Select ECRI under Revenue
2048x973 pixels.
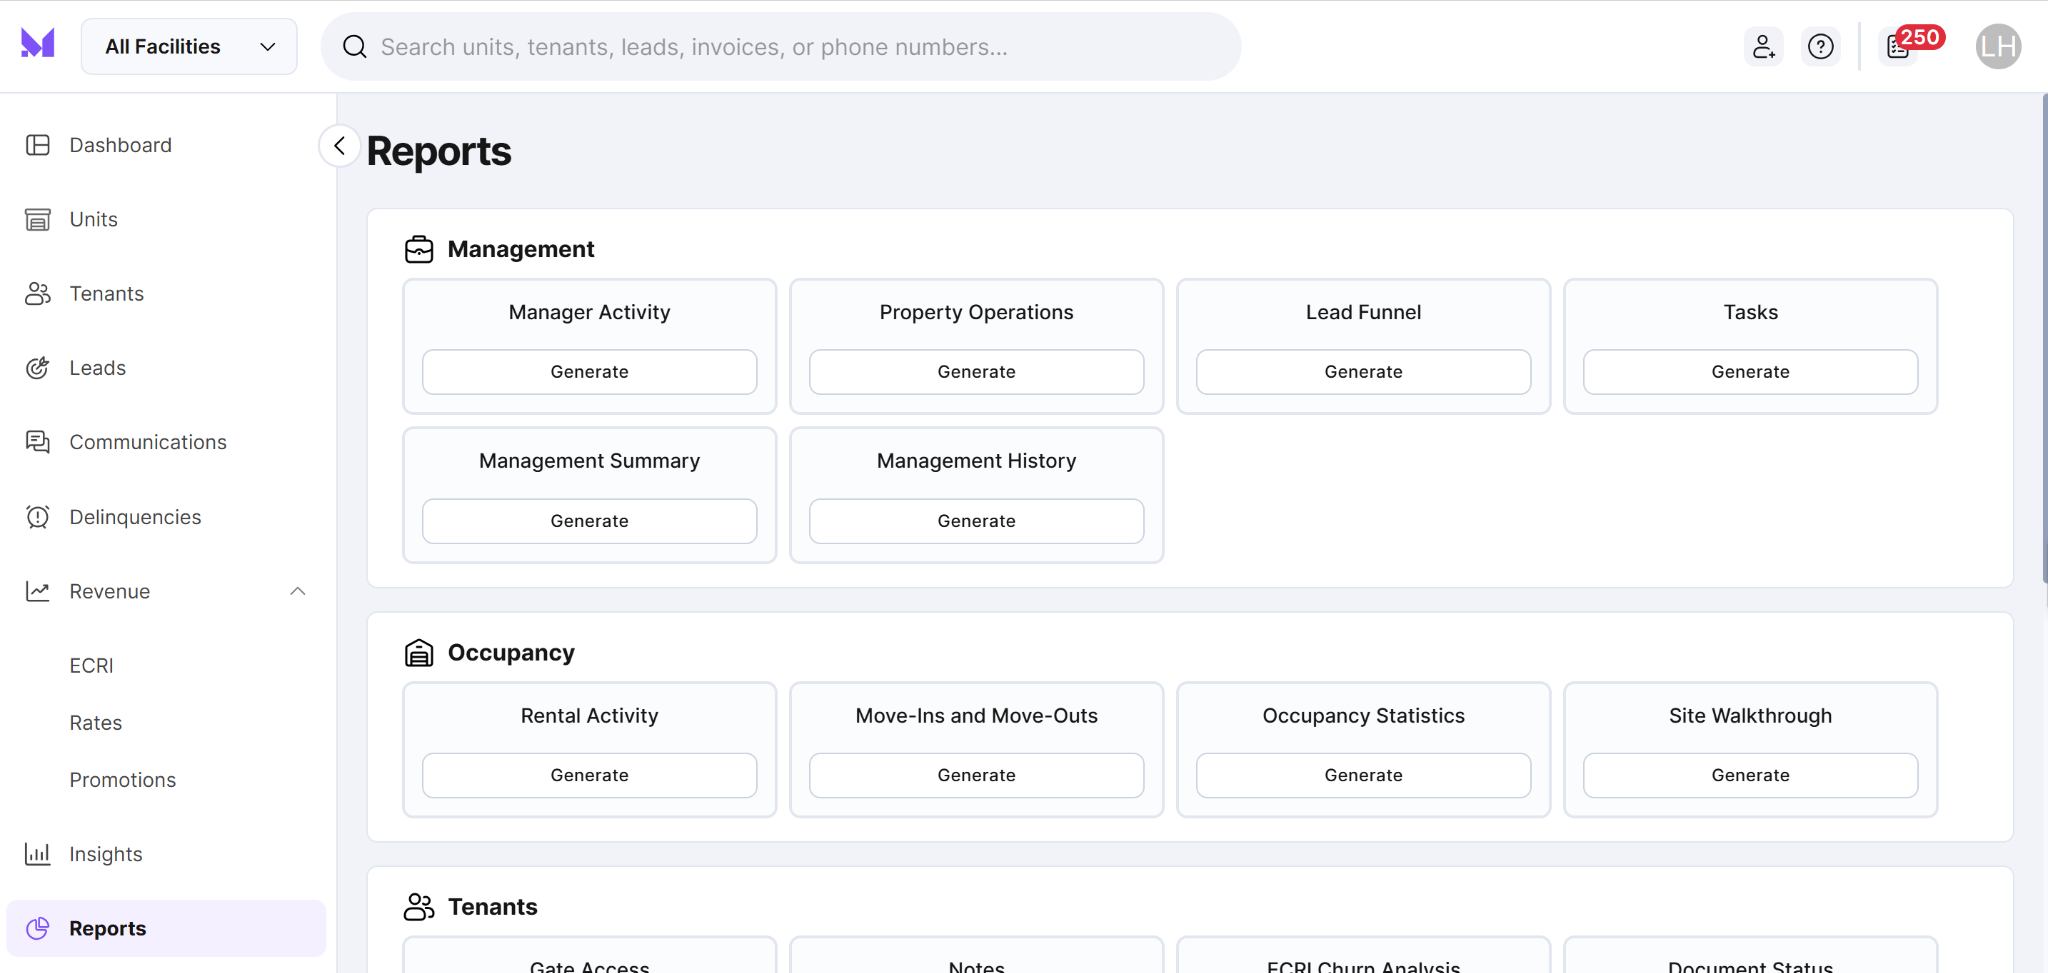point(92,666)
